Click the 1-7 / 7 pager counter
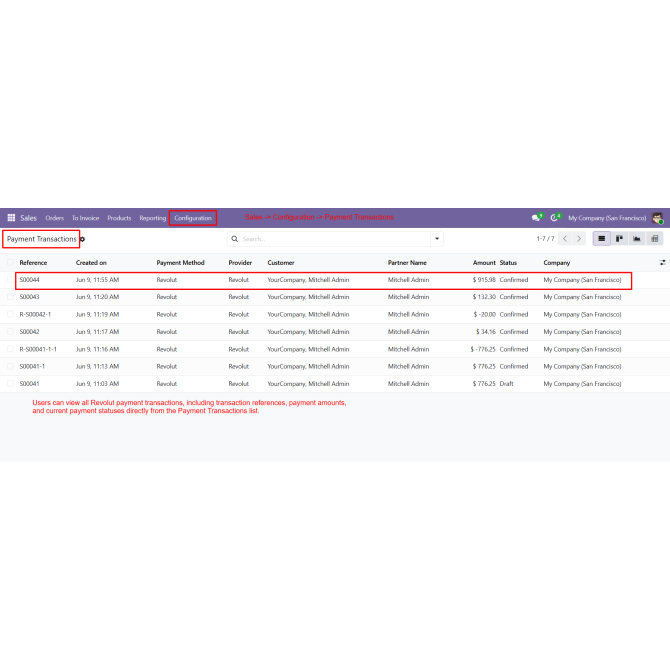The height and width of the screenshot is (670, 670). (545, 239)
